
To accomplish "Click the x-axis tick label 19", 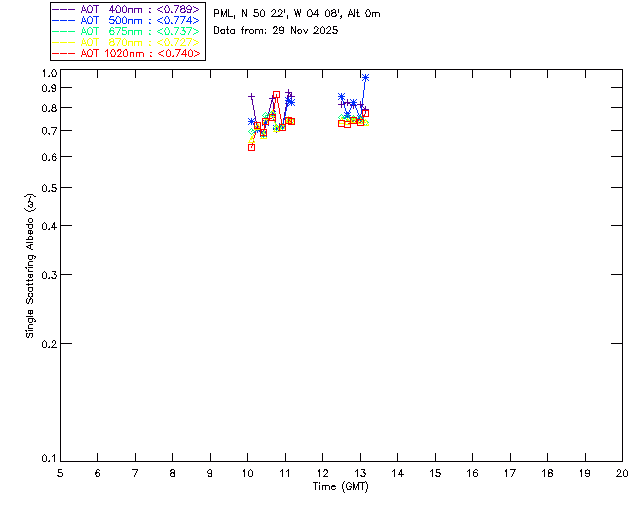I will coord(585,473).
